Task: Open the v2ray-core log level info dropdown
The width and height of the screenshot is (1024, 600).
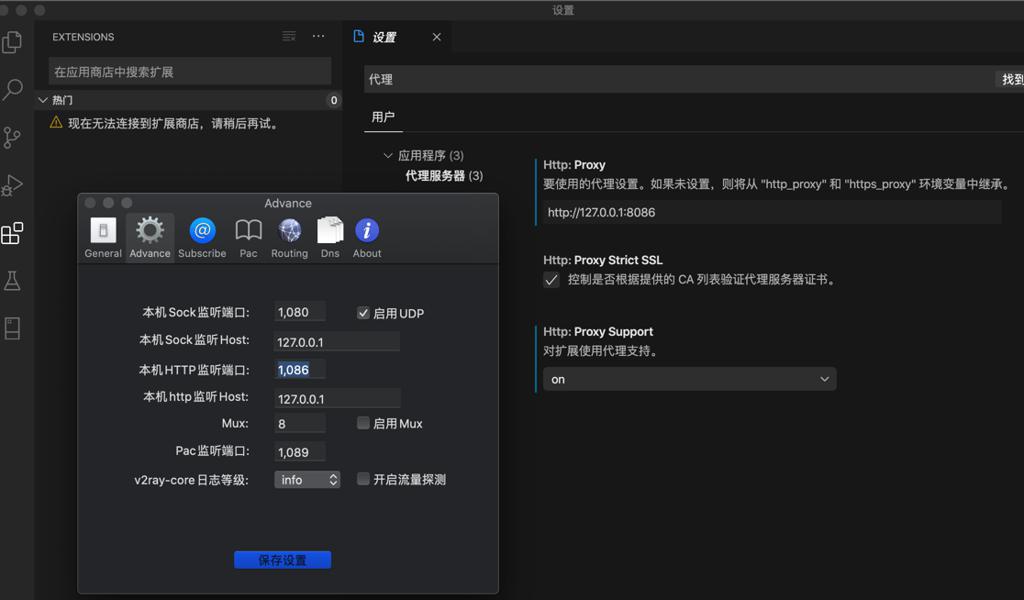Action: point(307,480)
